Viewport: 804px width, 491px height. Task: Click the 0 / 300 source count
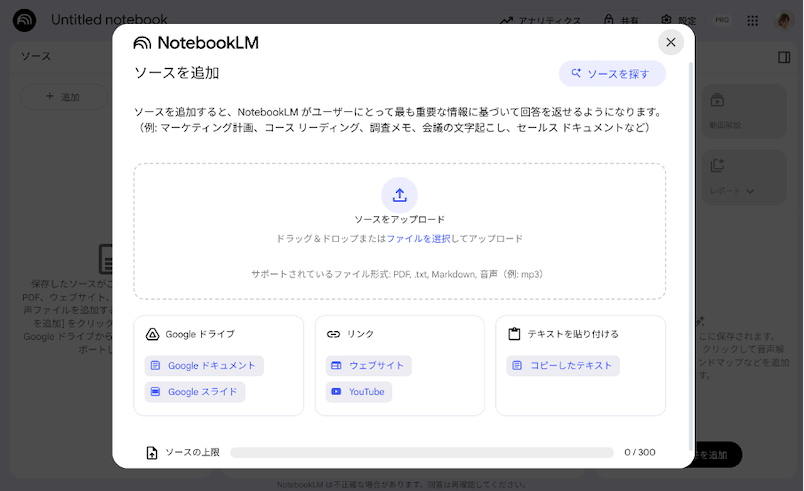tap(639, 452)
